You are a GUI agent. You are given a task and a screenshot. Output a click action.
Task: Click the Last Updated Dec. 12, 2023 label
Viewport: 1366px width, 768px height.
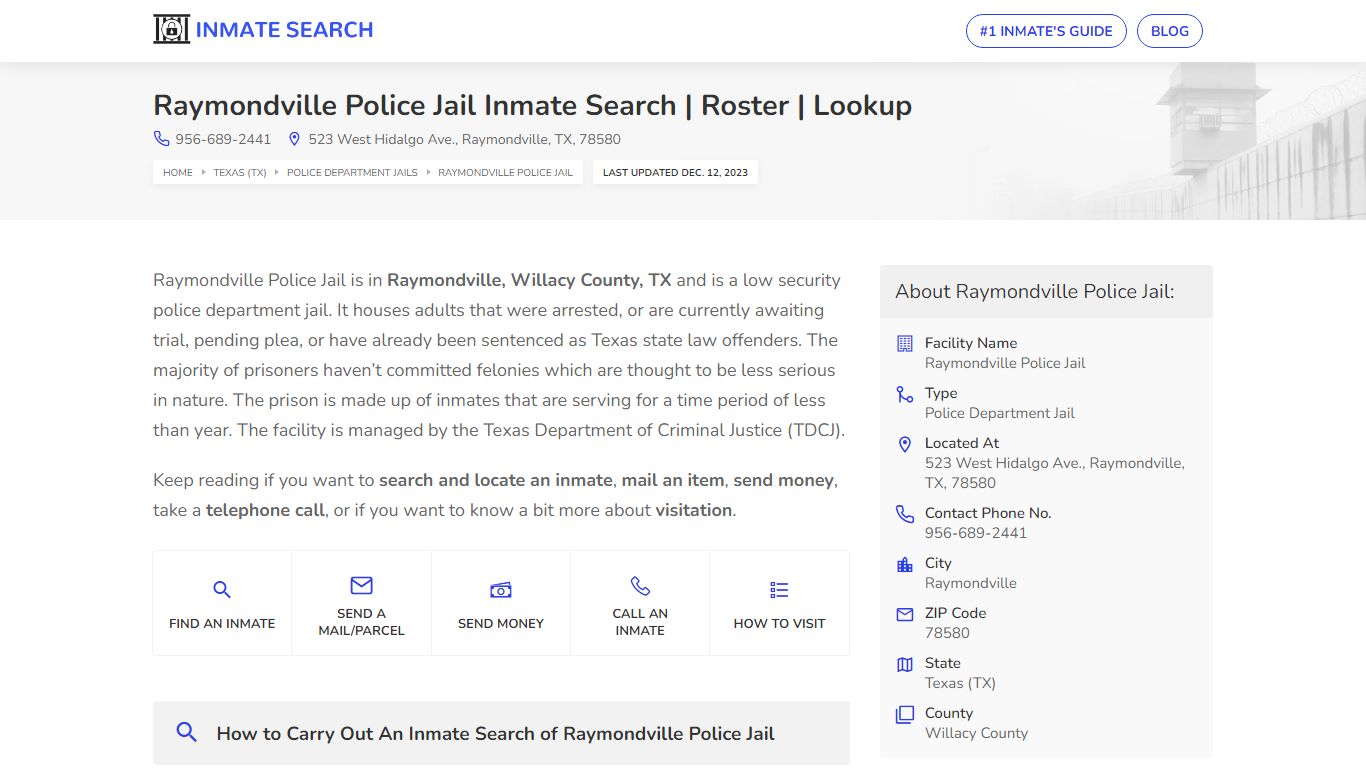tap(675, 172)
